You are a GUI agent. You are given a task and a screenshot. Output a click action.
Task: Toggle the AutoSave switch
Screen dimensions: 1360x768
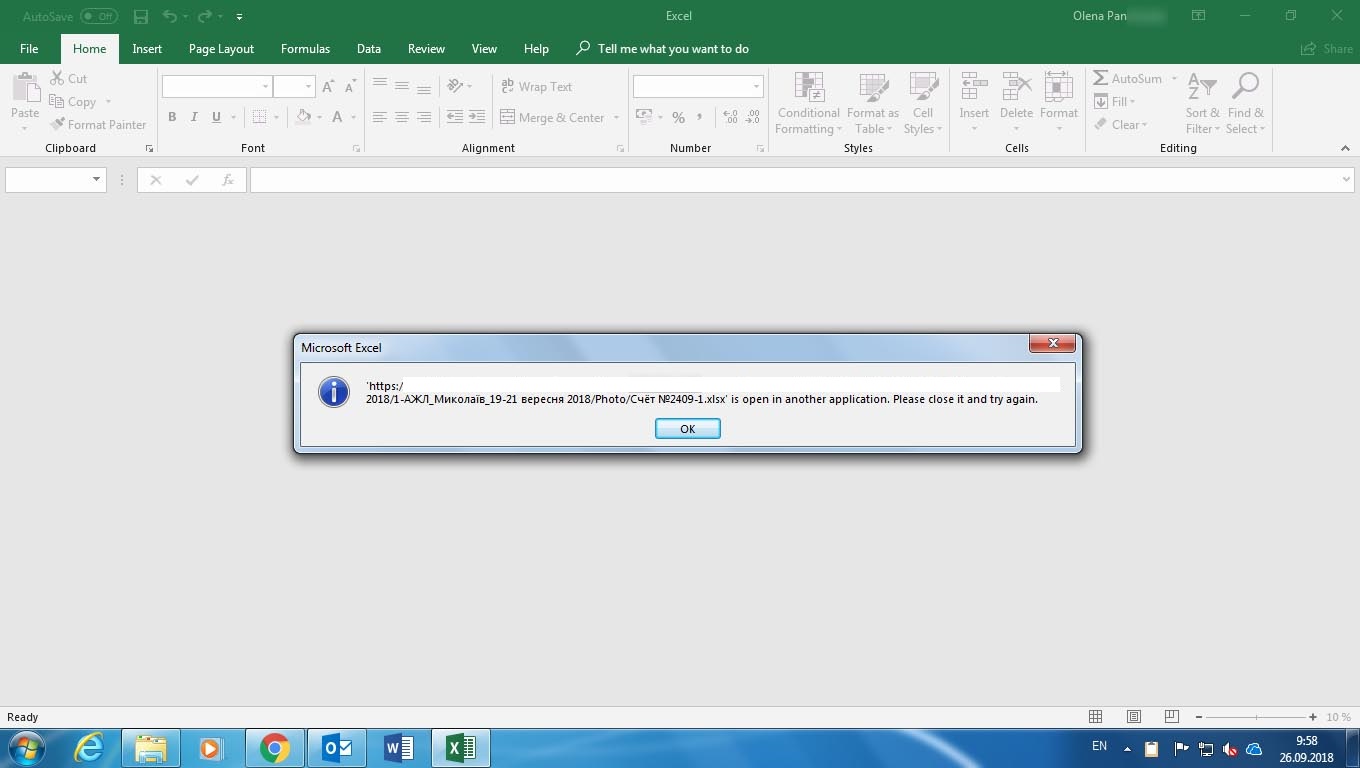[x=98, y=16]
